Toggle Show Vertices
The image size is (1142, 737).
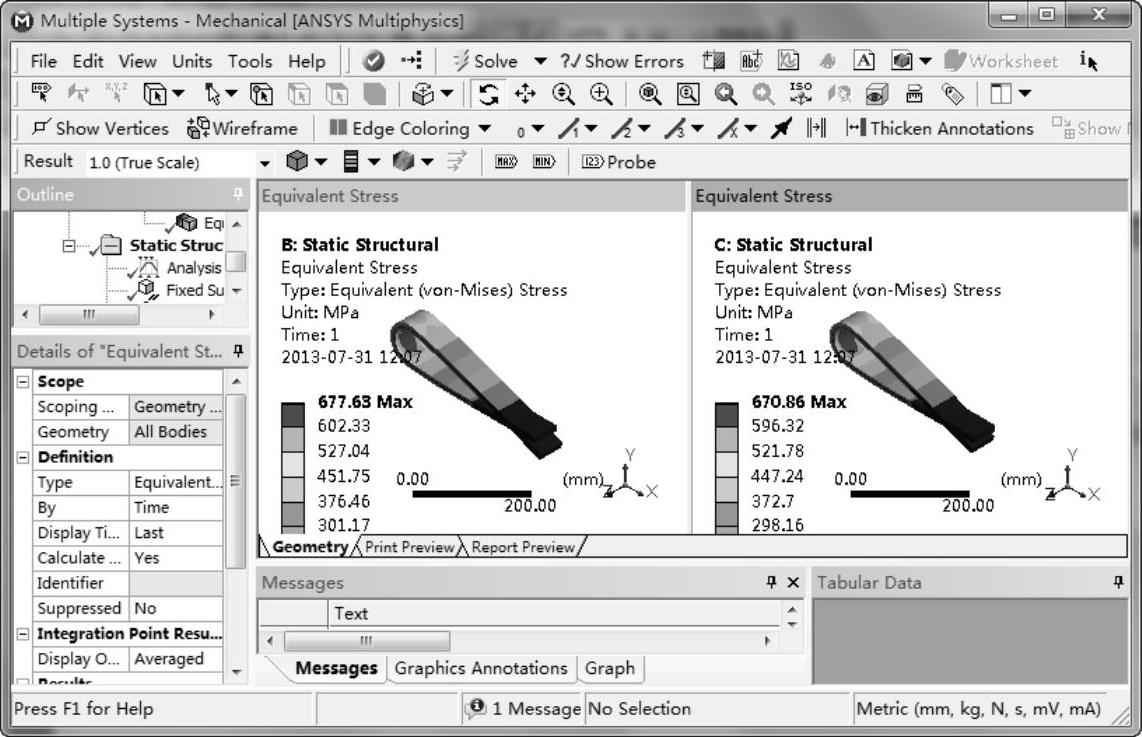(100, 129)
